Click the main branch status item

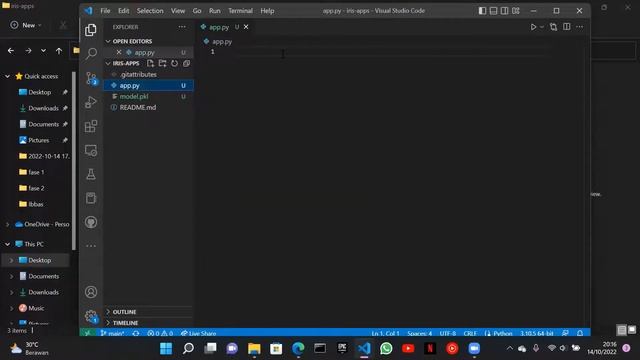click(x=112, y=333)
